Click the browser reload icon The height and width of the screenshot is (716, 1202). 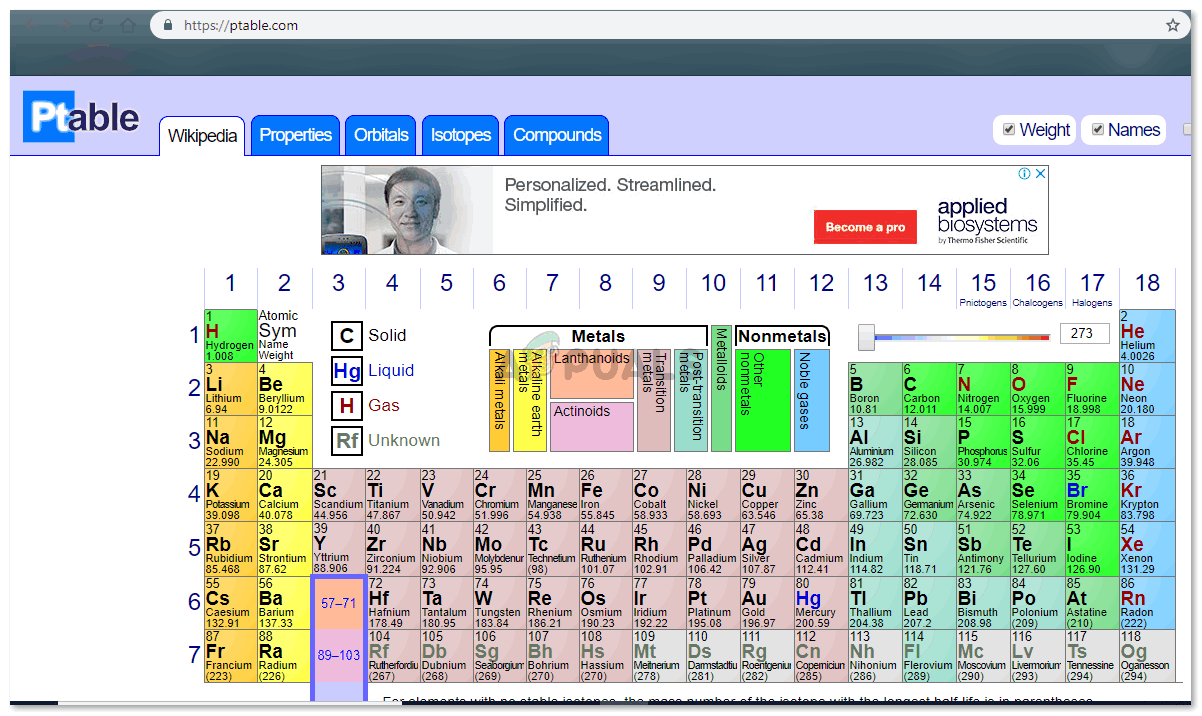(96, 25)
